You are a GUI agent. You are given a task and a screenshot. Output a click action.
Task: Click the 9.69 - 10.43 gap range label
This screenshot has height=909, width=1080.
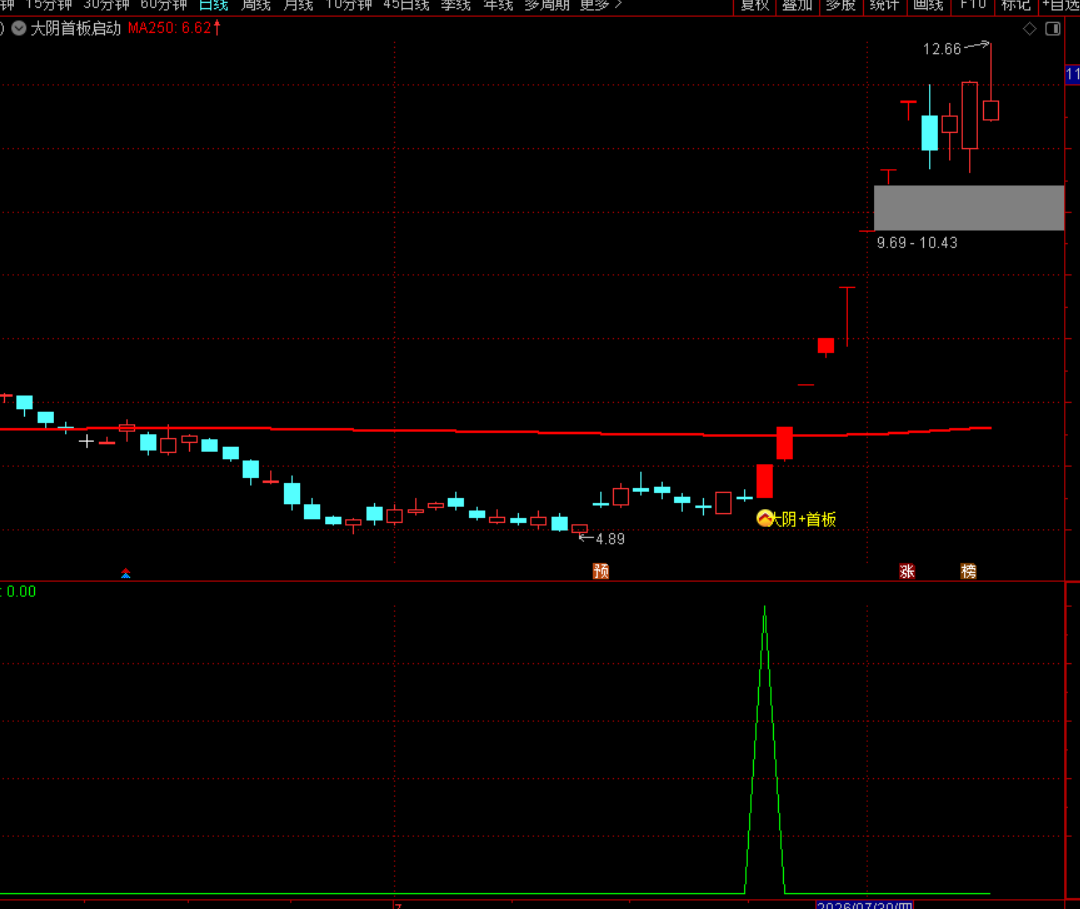[917, 242]
